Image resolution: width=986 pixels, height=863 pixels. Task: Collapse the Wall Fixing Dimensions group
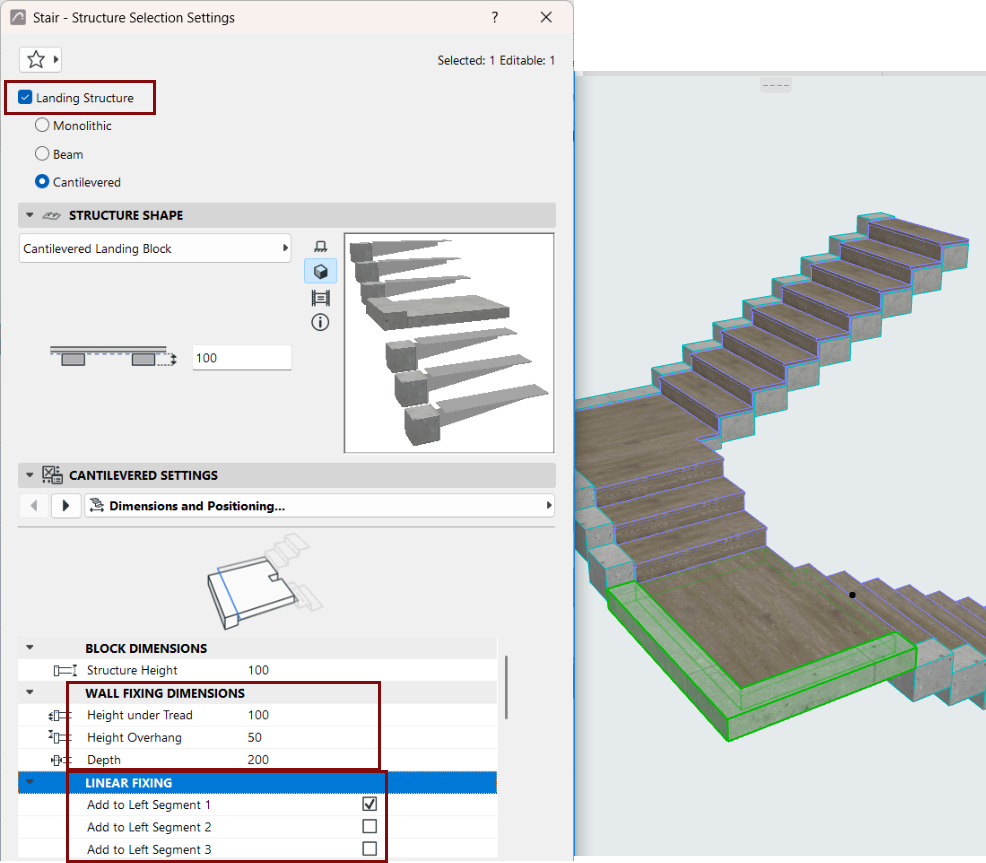(30, 693)
